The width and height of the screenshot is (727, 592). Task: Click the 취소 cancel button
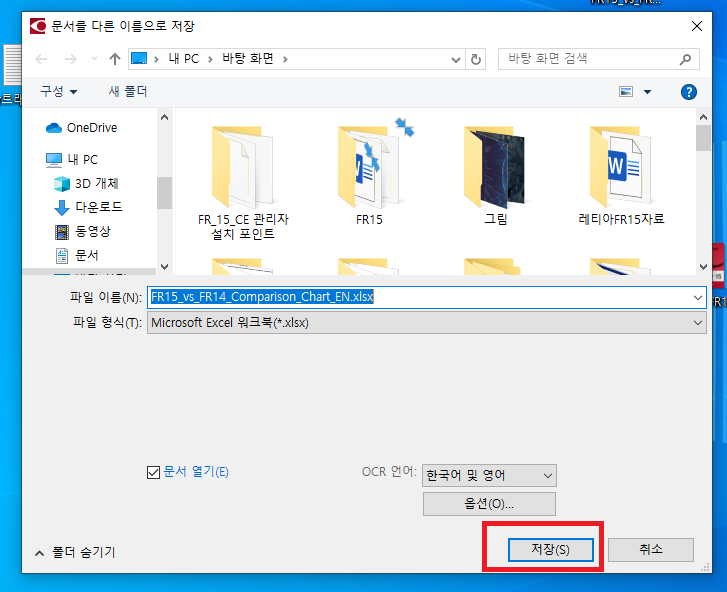[651, 550]
